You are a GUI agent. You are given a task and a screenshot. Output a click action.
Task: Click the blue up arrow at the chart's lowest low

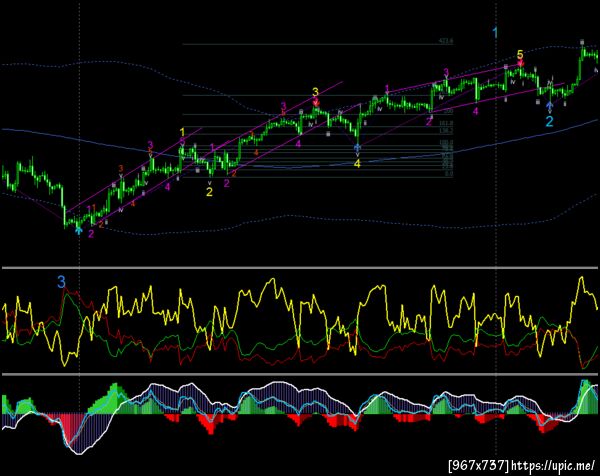(x=78, y=230)
